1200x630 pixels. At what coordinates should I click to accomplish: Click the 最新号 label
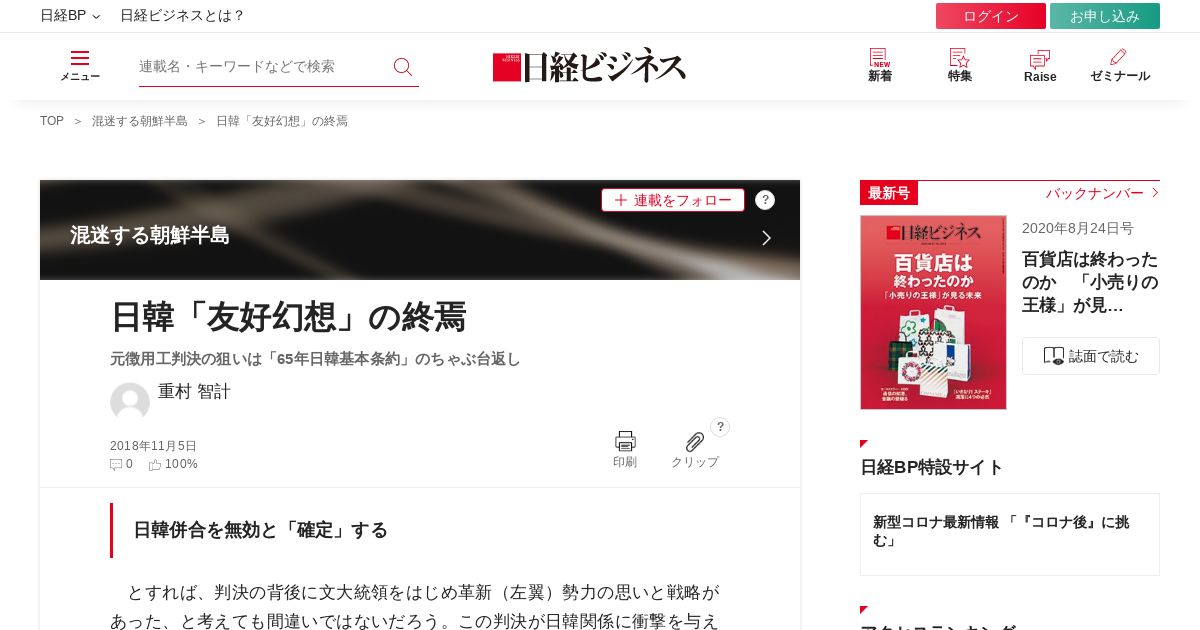click(x=889, y=193)
